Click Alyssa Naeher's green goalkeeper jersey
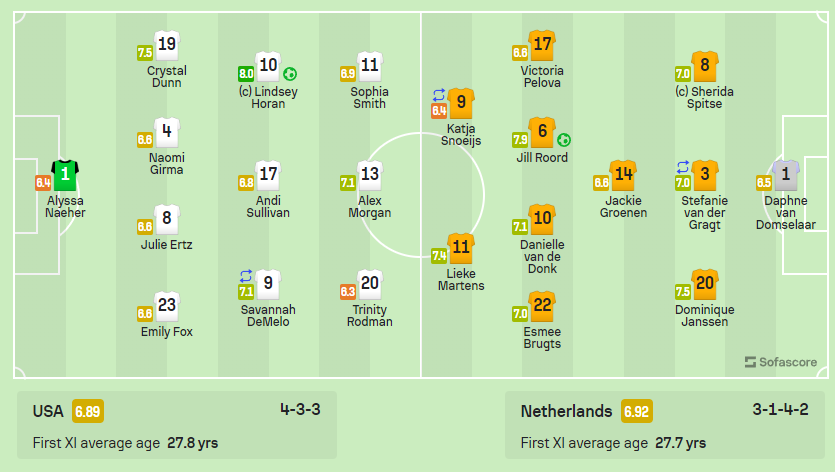This screenshot has width=835, height=472. pyautogui.click(x=65, y=175)
